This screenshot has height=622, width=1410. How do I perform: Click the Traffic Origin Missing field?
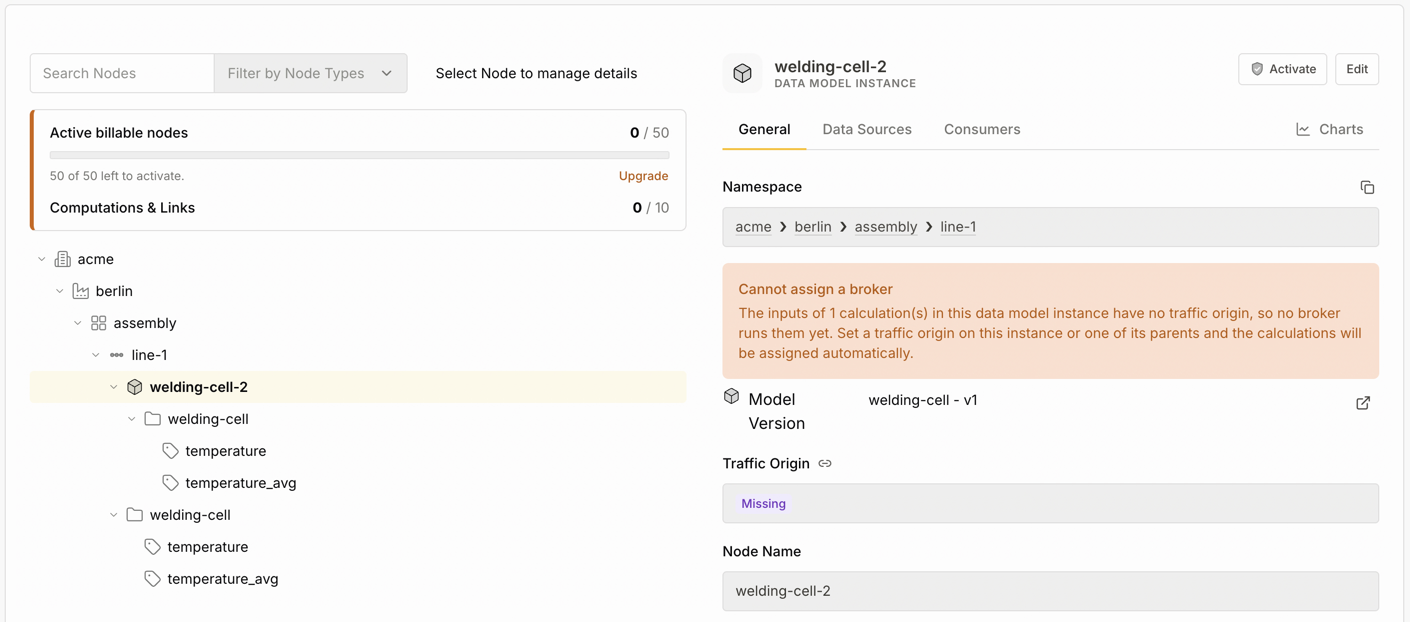[x=1051, y=503]
